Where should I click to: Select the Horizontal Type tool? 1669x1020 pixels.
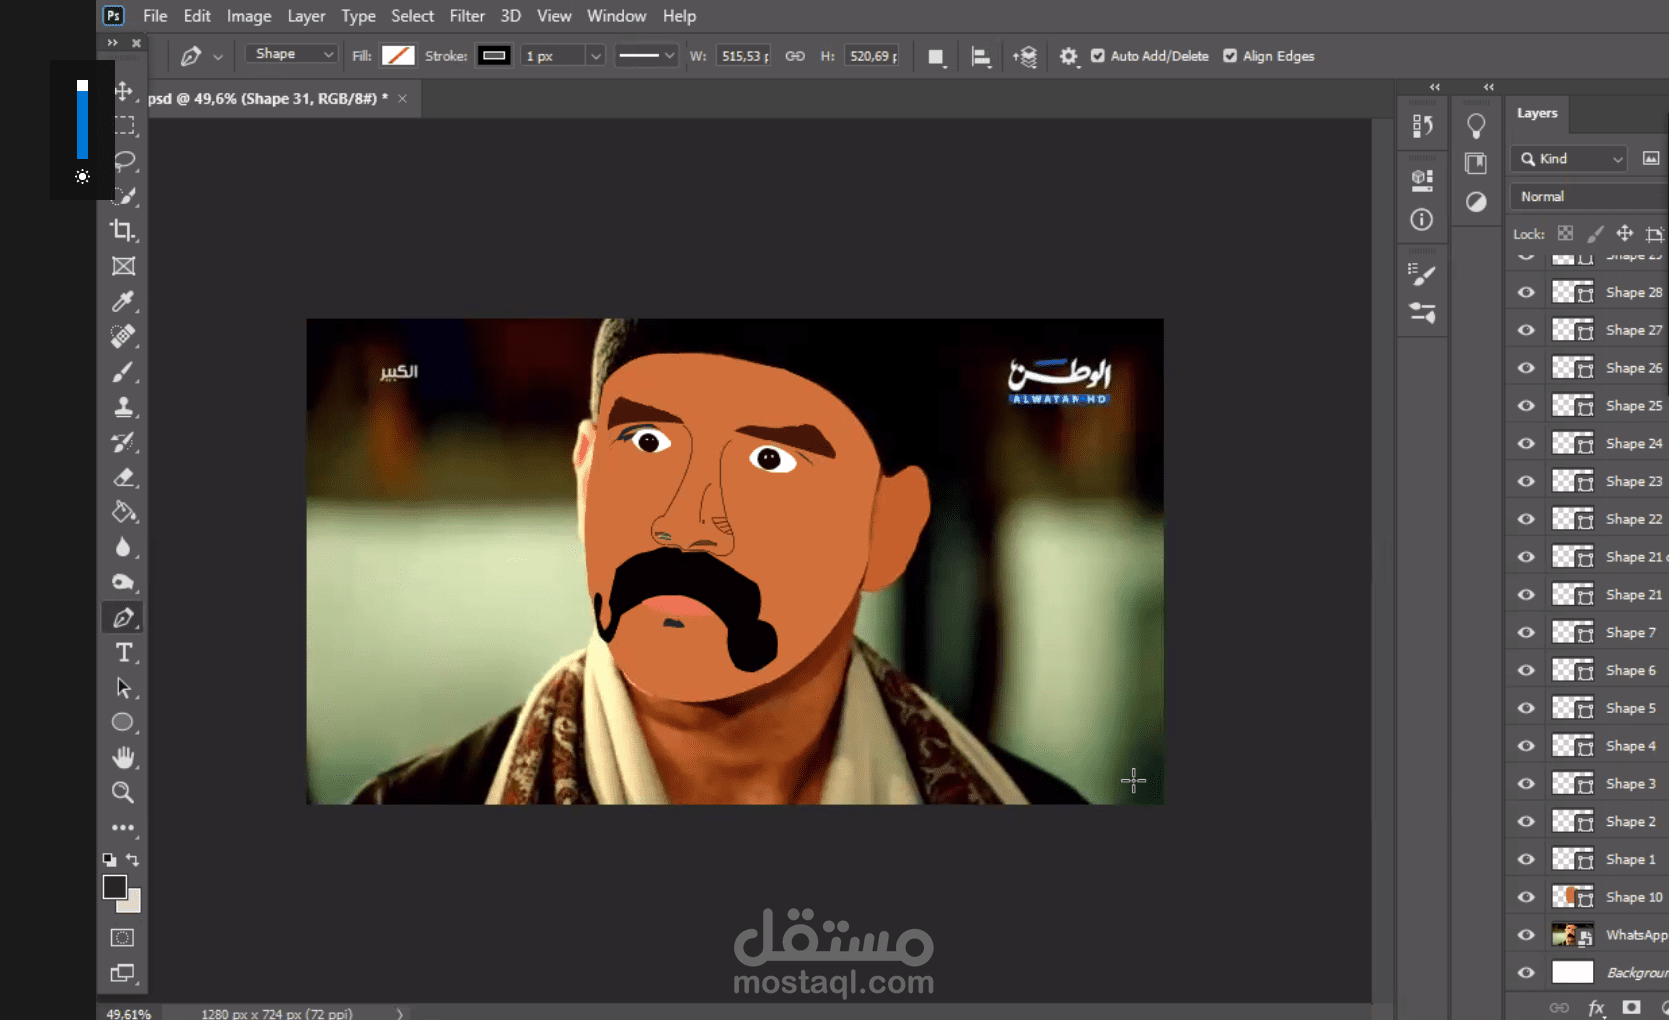click(x=123, y=653)
